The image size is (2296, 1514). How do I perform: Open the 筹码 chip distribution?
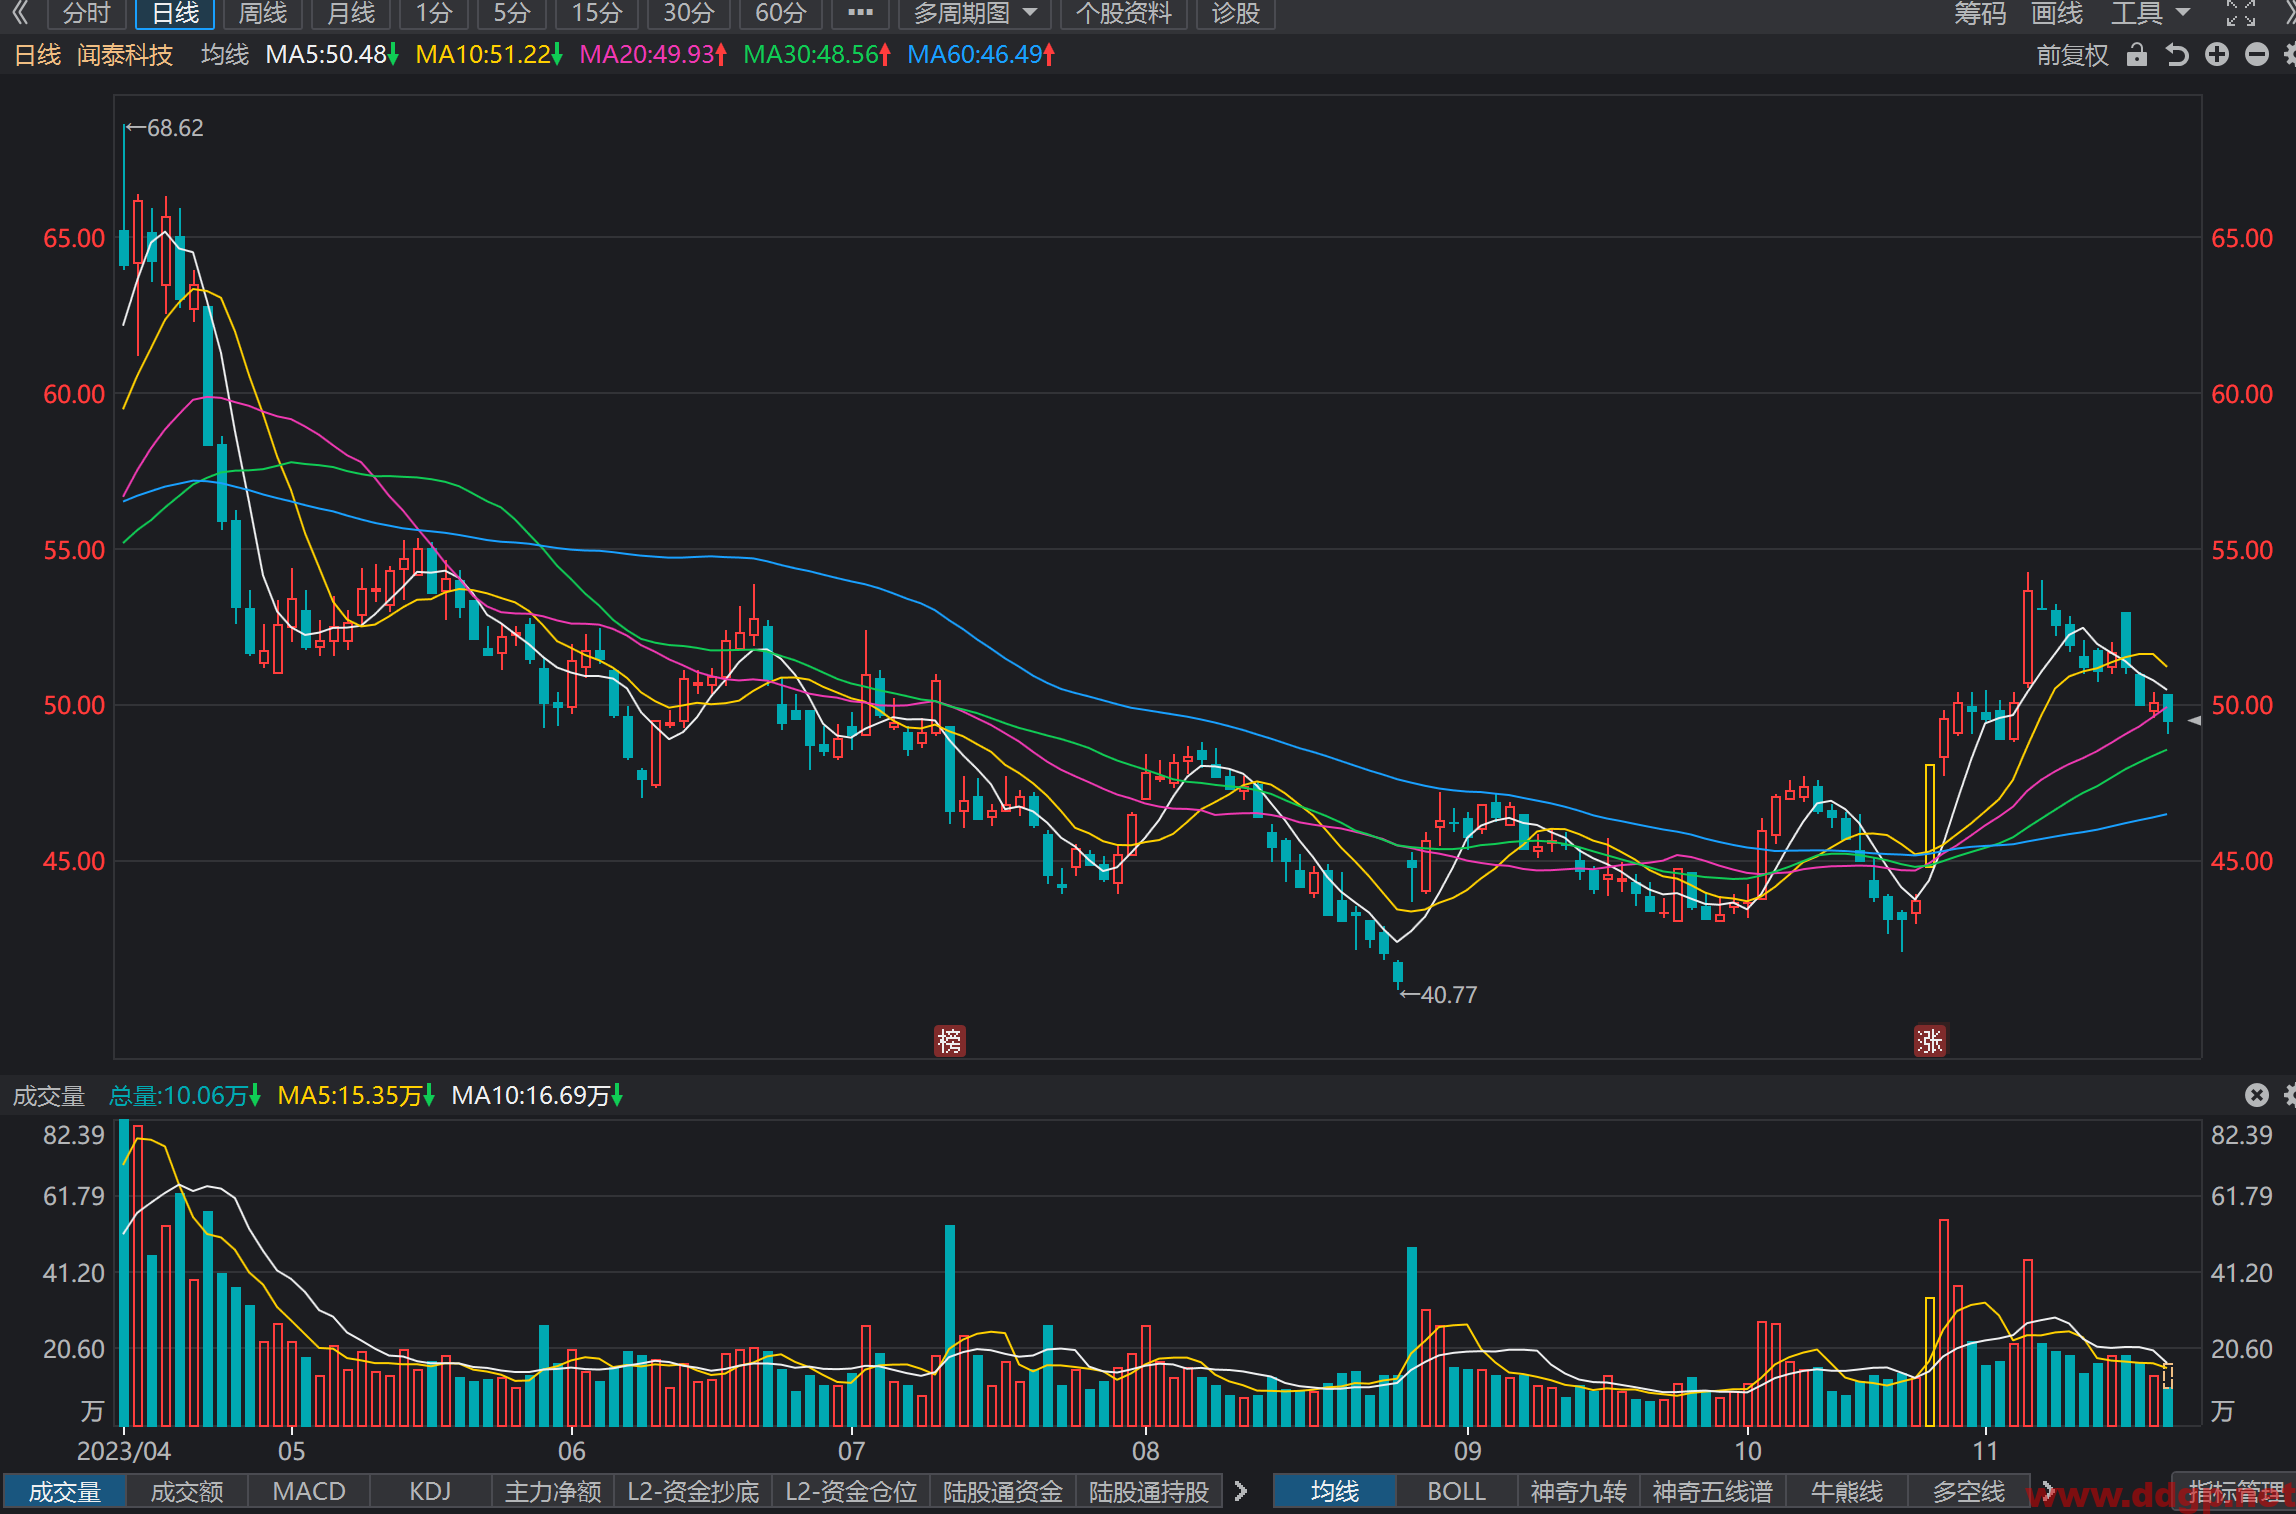pos(1980,13)
